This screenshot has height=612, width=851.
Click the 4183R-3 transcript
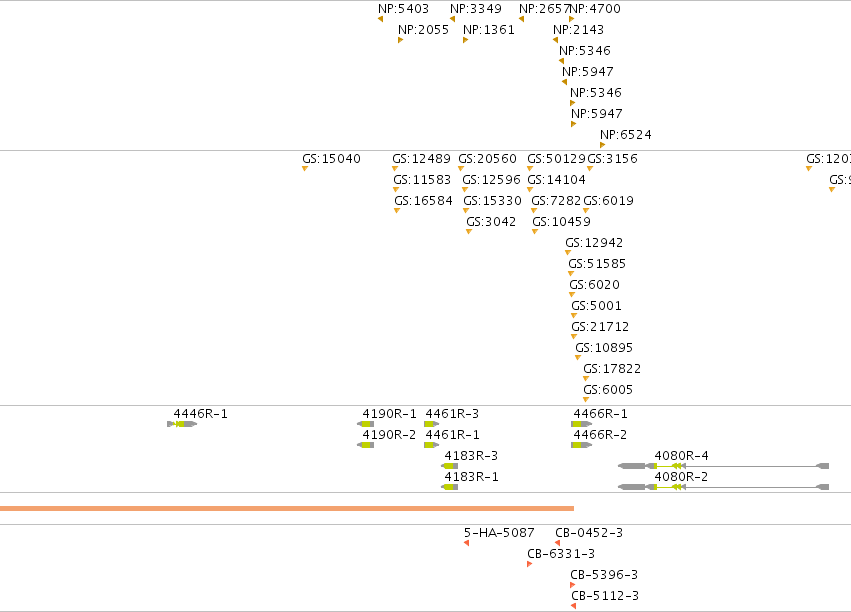coord(449,466)
